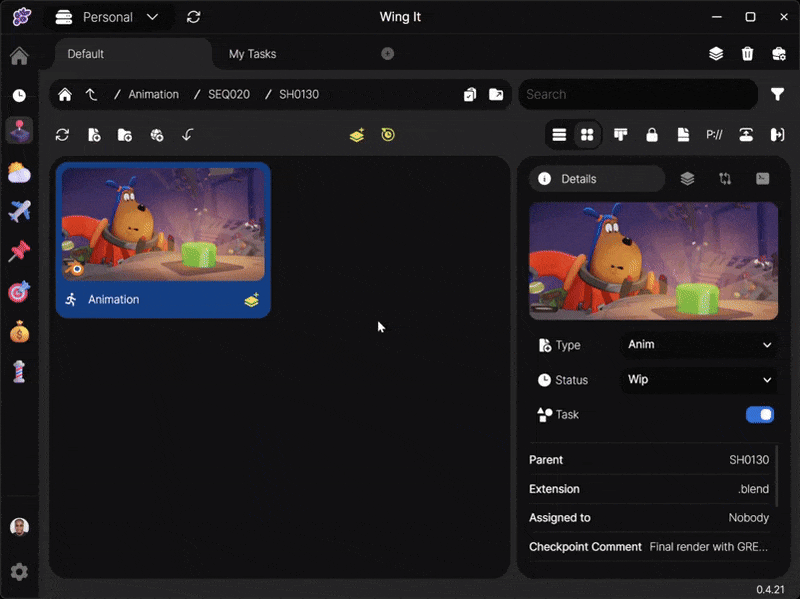Click the breadcrumb home icon

pos(65,94)
